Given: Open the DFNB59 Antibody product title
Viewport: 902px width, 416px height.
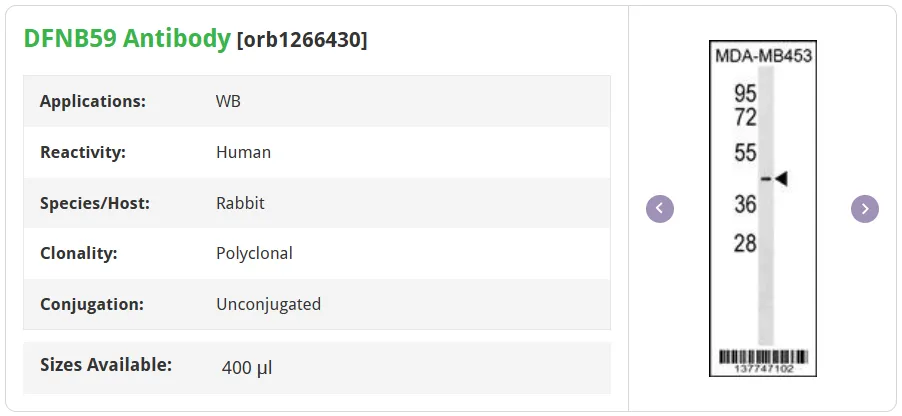Looking at the screenshot, I should pos(127,39).
